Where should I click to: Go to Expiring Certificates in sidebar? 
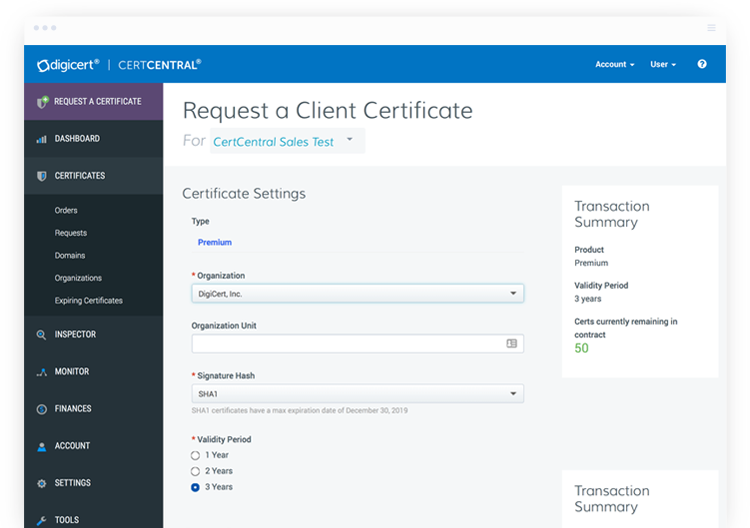(x=88, y=301)
